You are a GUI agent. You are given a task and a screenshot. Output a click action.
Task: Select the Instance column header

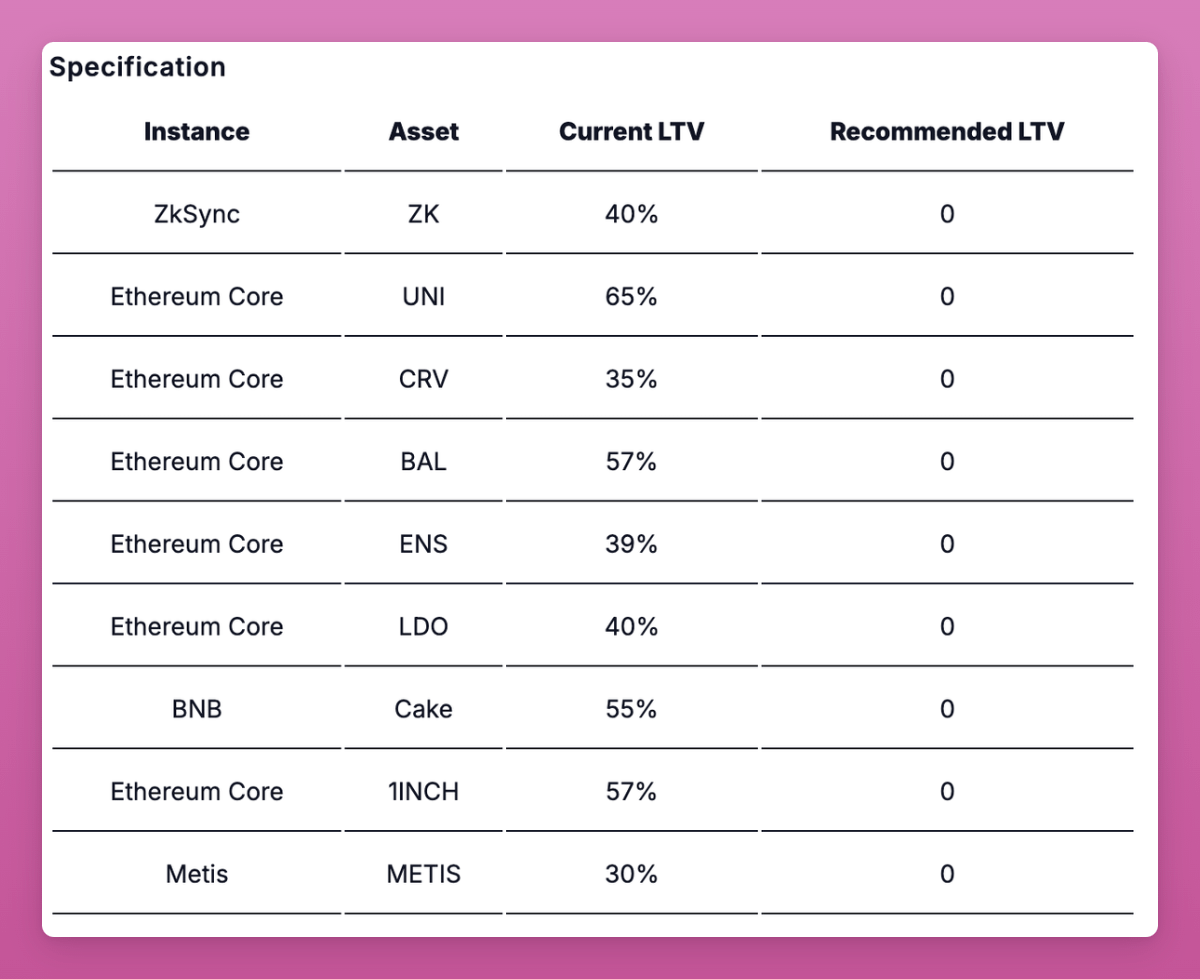click(197, 132)
